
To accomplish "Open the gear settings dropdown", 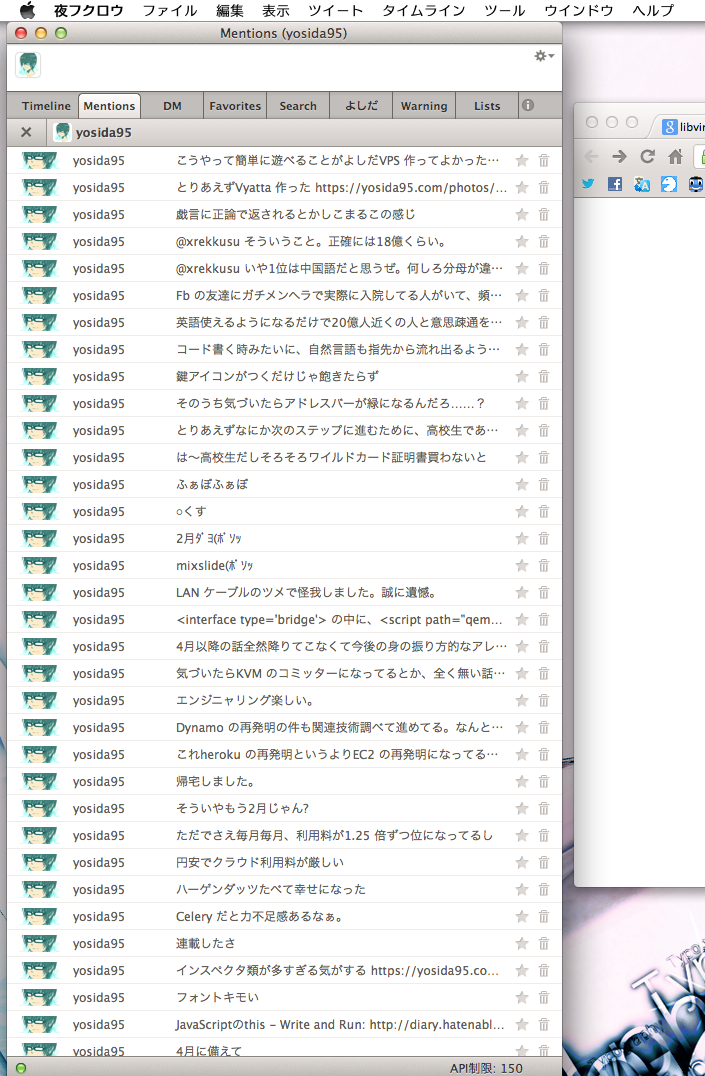I will (544, 57).
